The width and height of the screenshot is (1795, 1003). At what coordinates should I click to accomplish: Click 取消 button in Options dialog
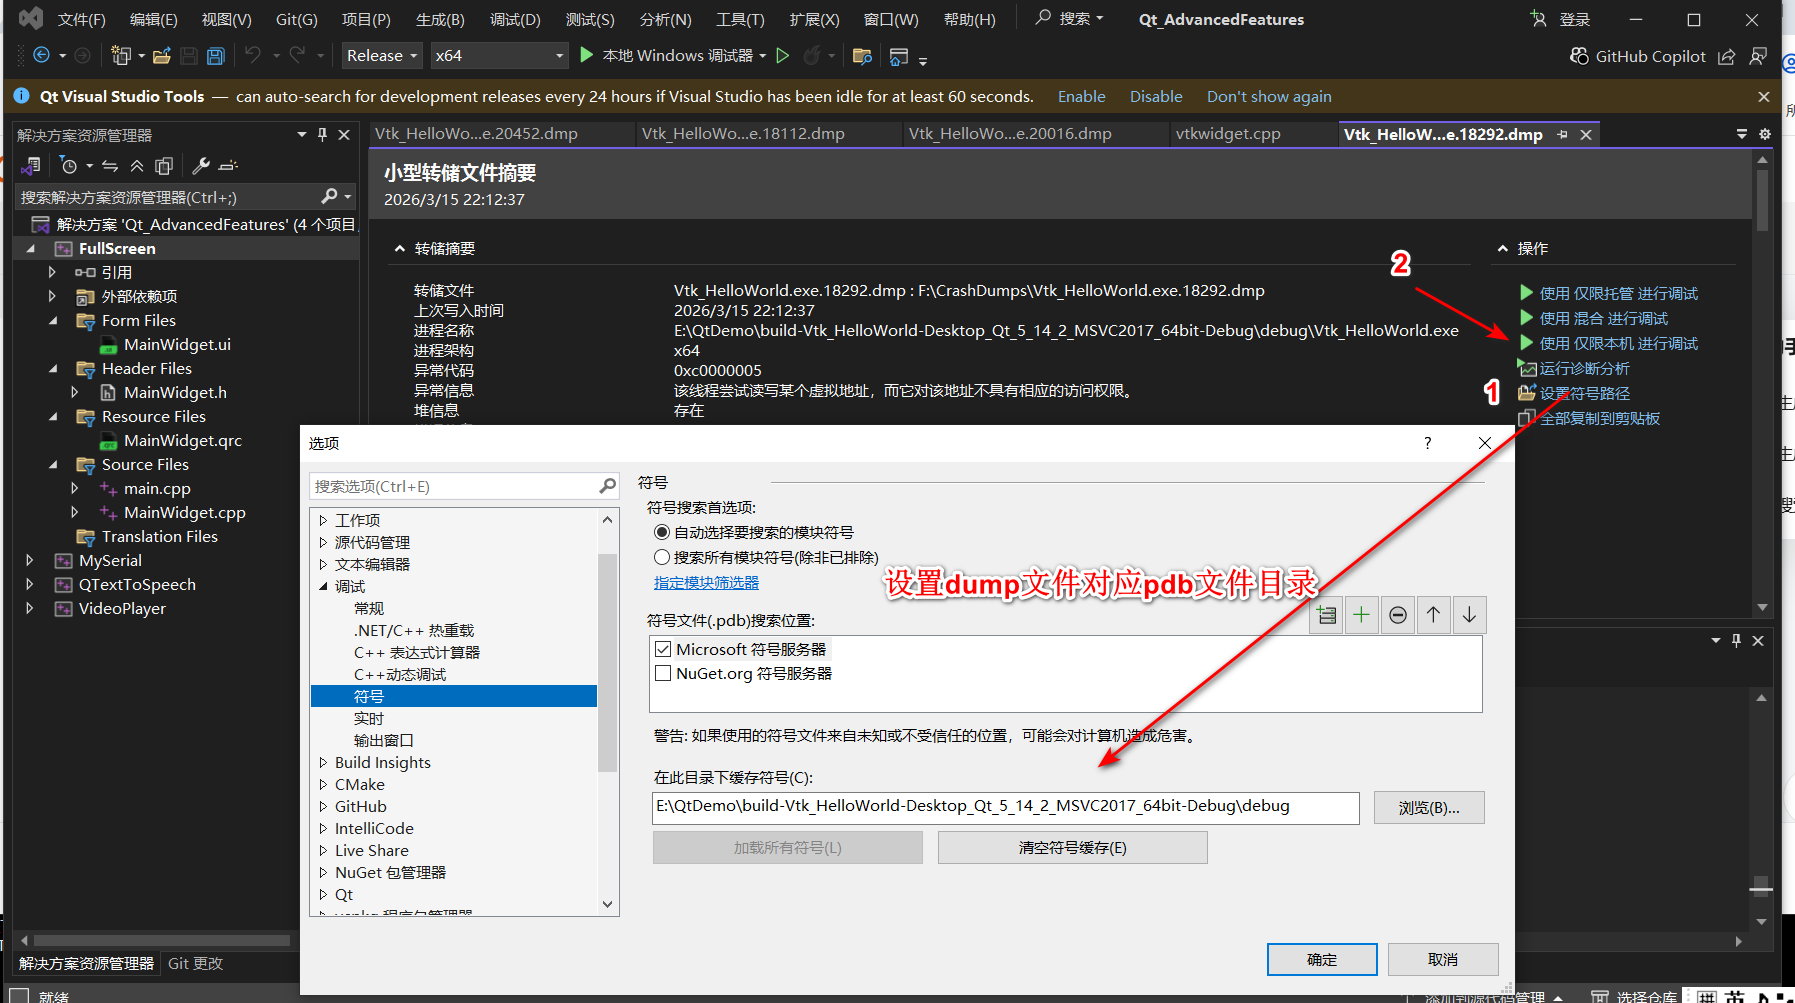(1443, 960)
